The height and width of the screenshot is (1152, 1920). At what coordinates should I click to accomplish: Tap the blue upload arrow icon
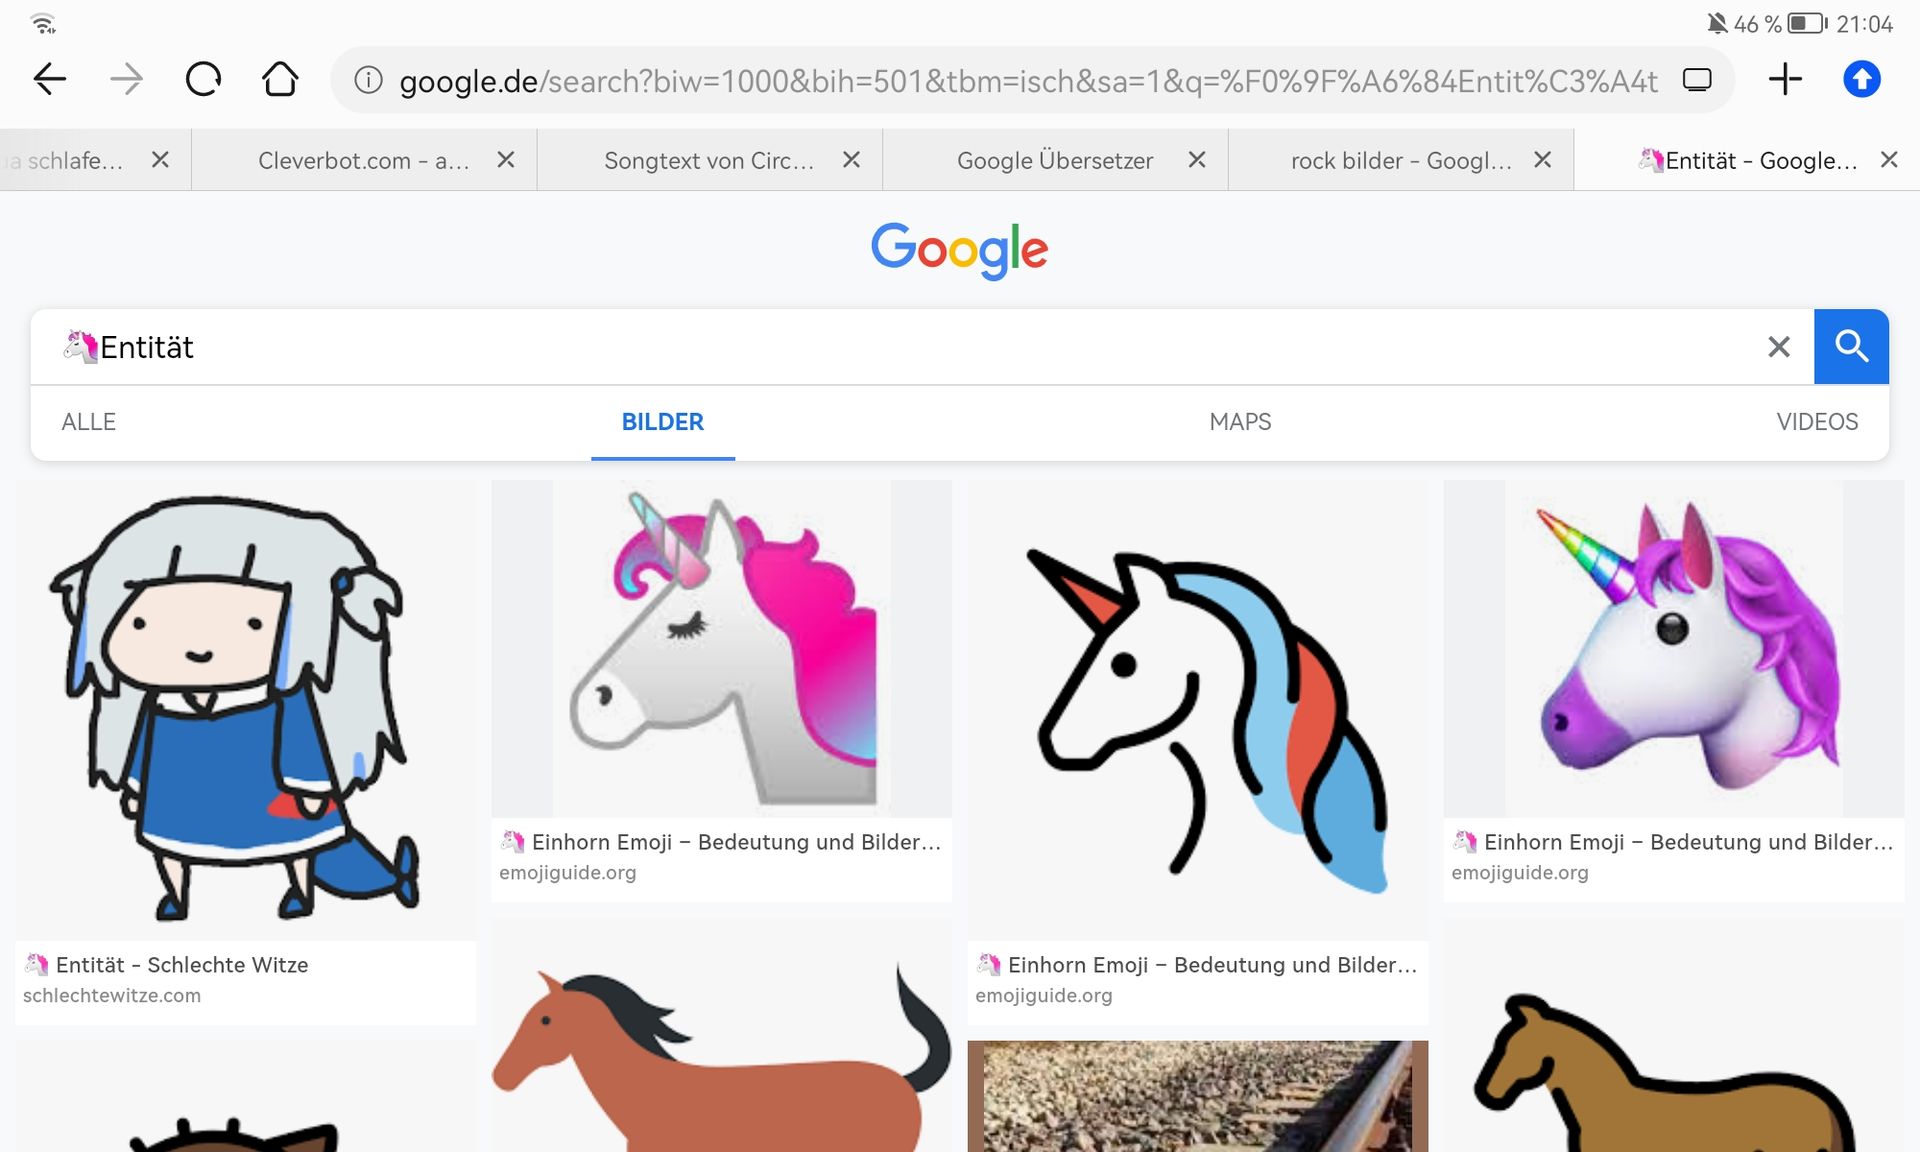1861,79
